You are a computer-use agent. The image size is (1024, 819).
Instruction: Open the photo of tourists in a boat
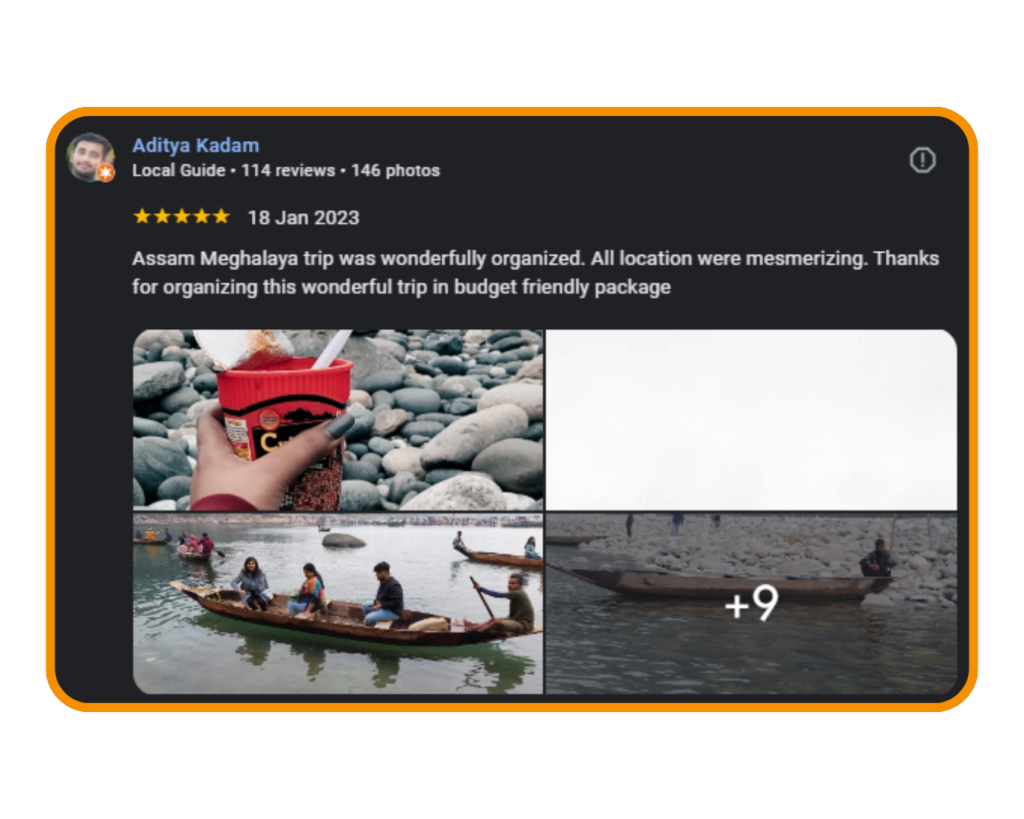(x=338, y=603)
